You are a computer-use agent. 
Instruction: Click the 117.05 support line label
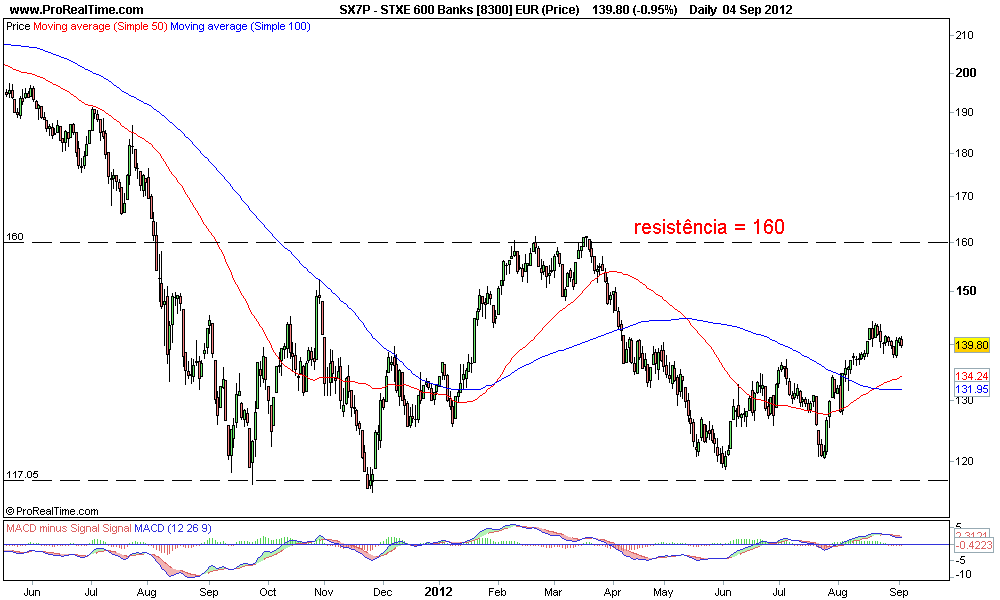22,474
